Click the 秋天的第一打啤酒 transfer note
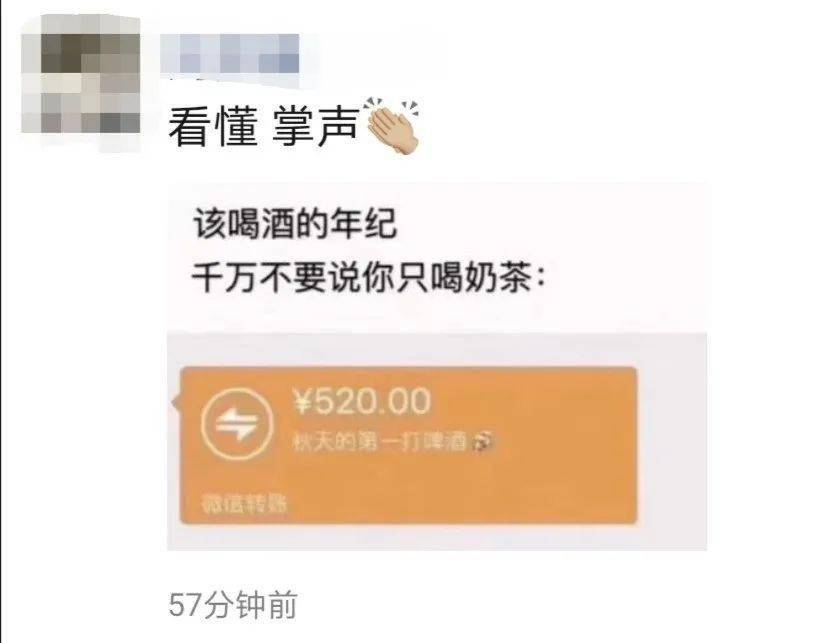Image resolution: width=837 pixels, height=643 pixels. click(x=380, y=442)
